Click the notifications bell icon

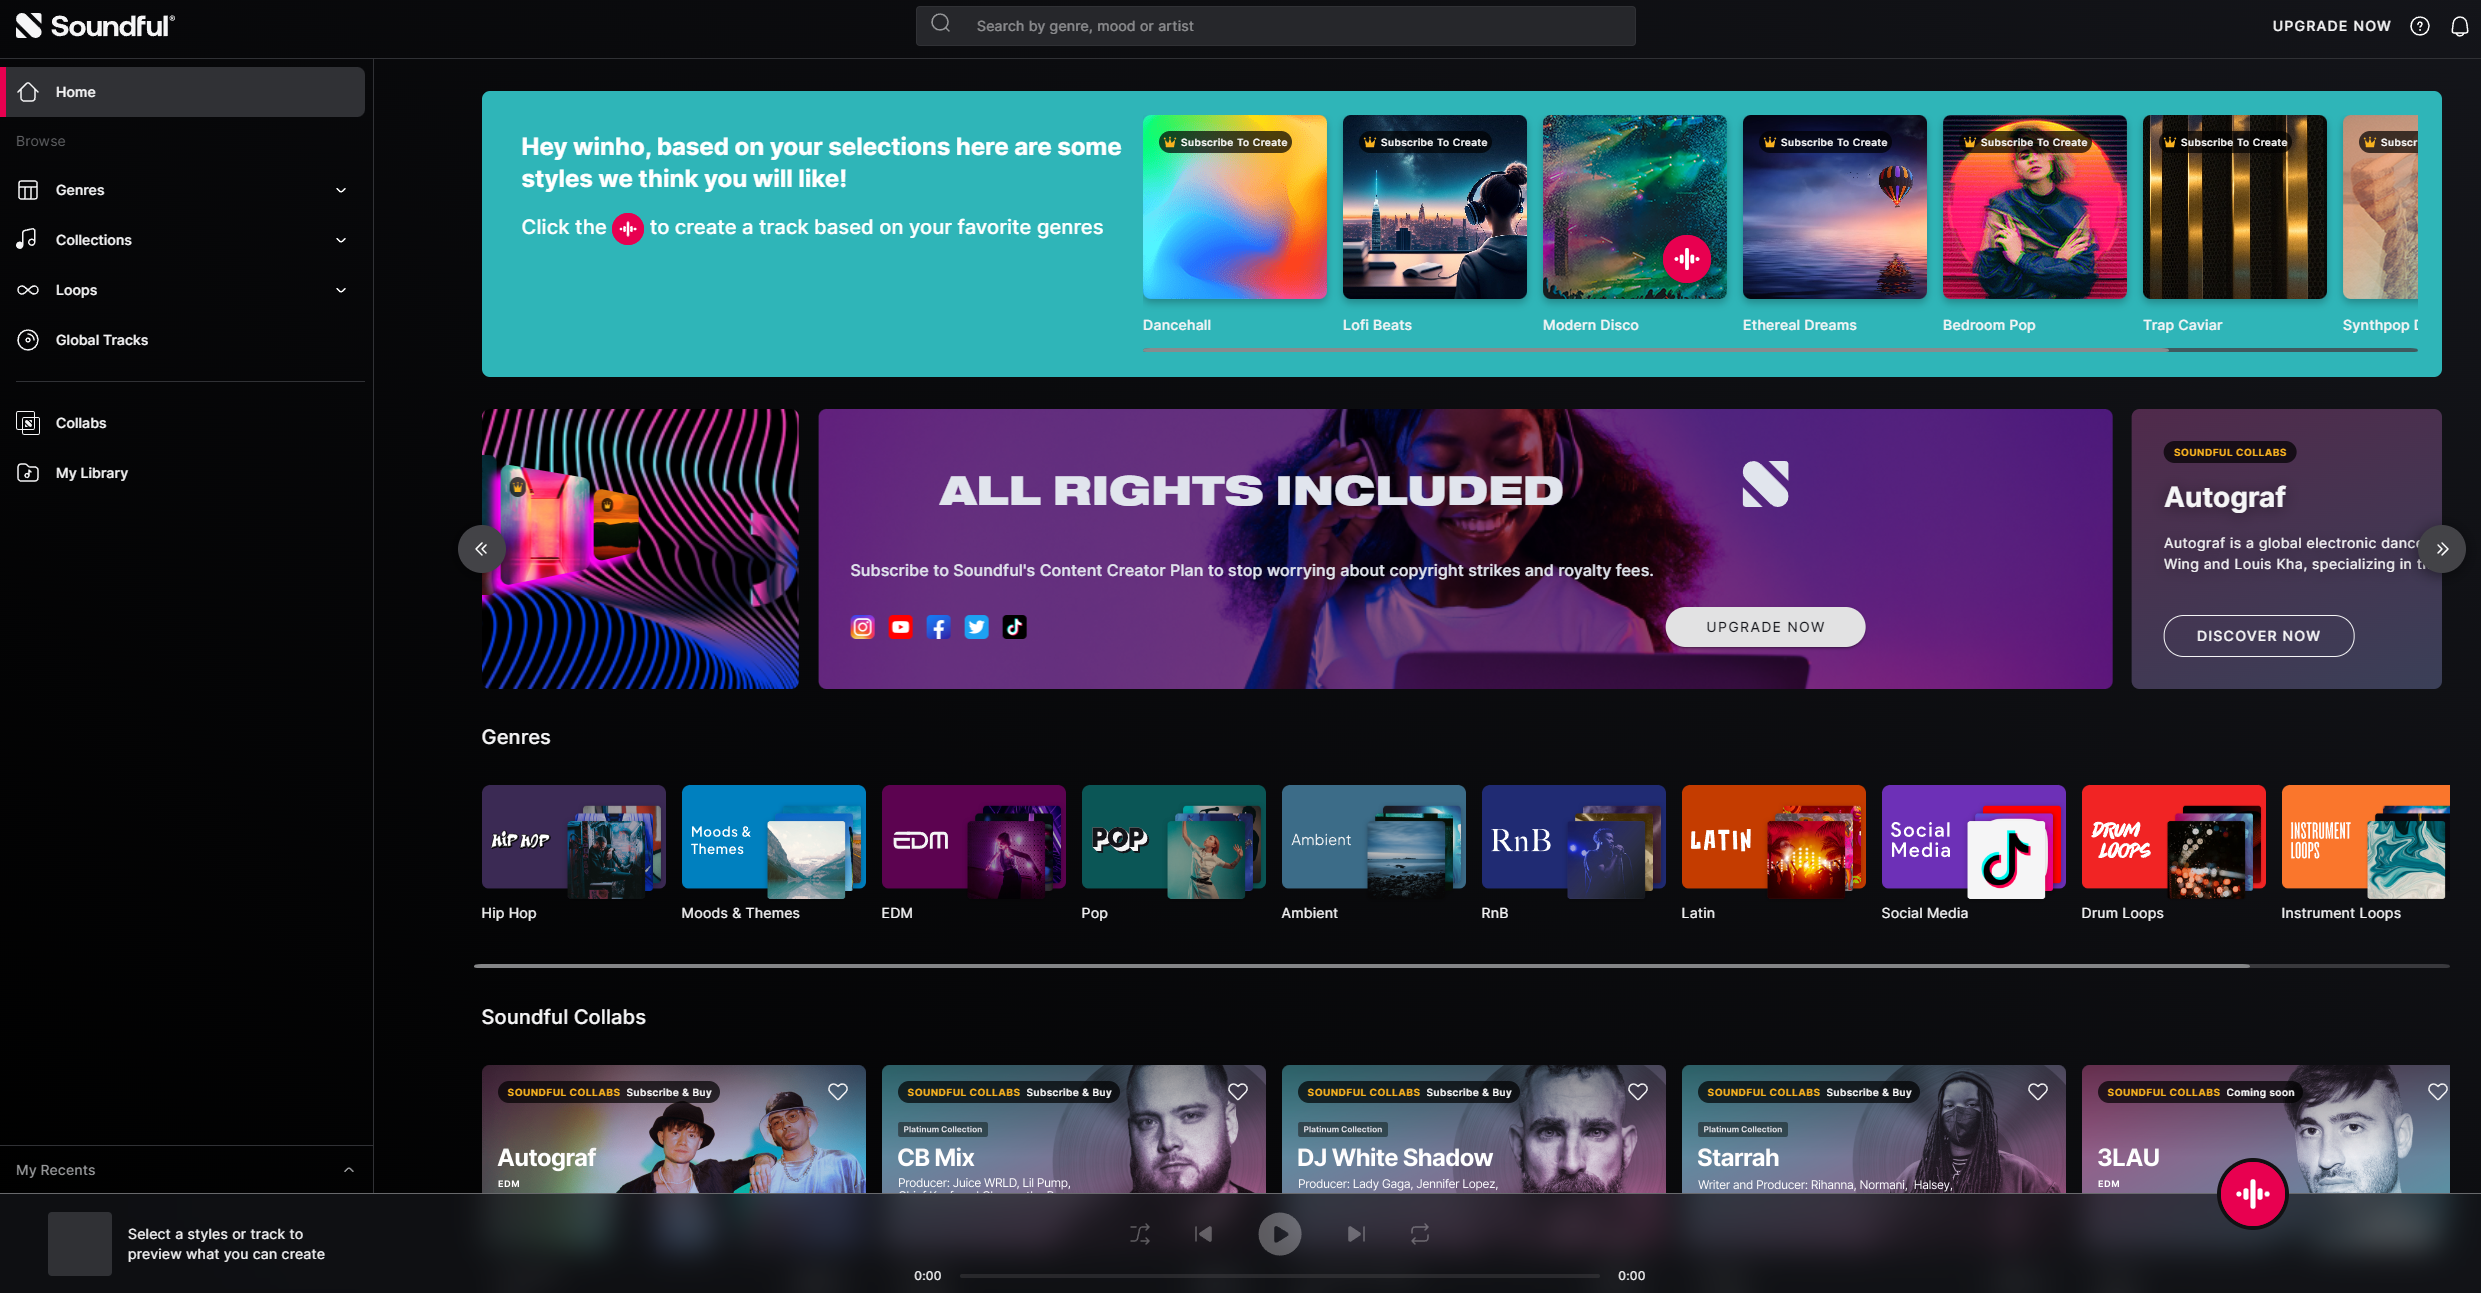[x=2459, y=26]
